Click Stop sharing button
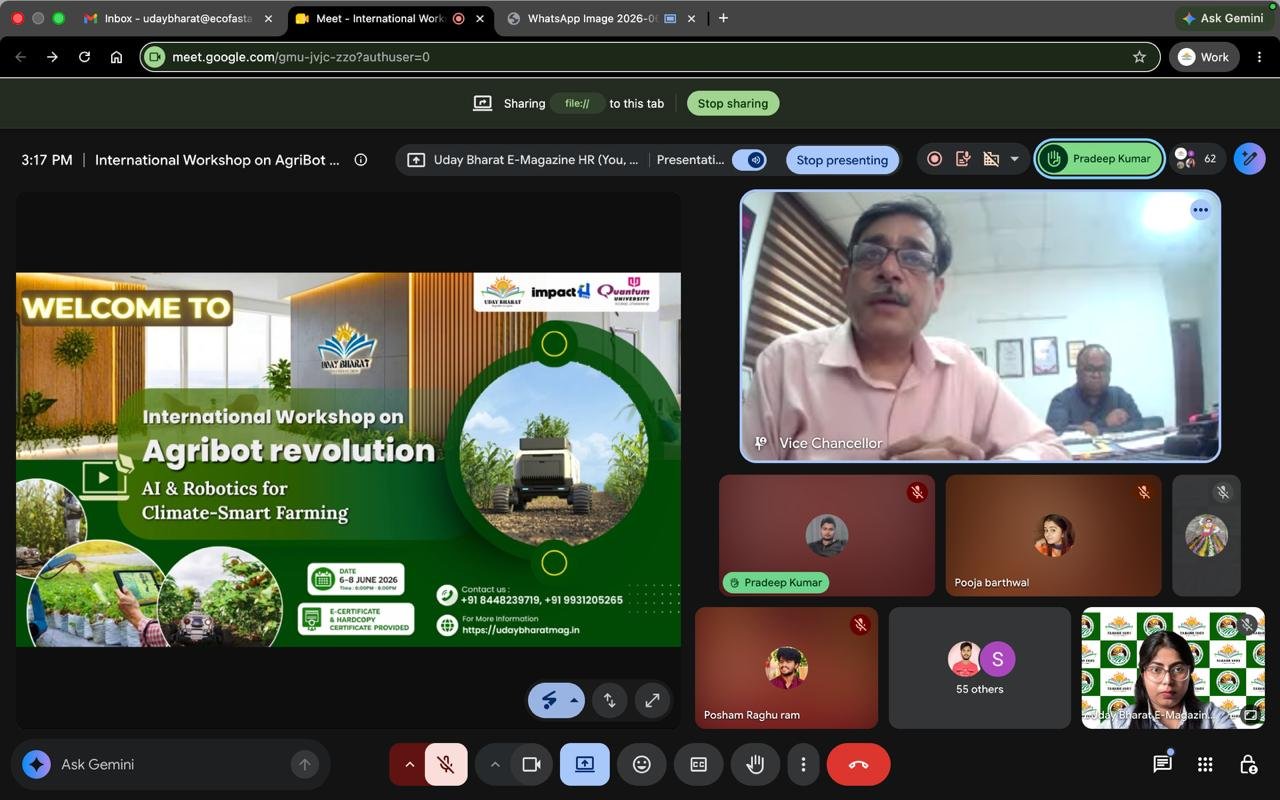Image resolution: width=1280 pixels, height=800 pixels. pyautogui.click(x=733, y=103)
